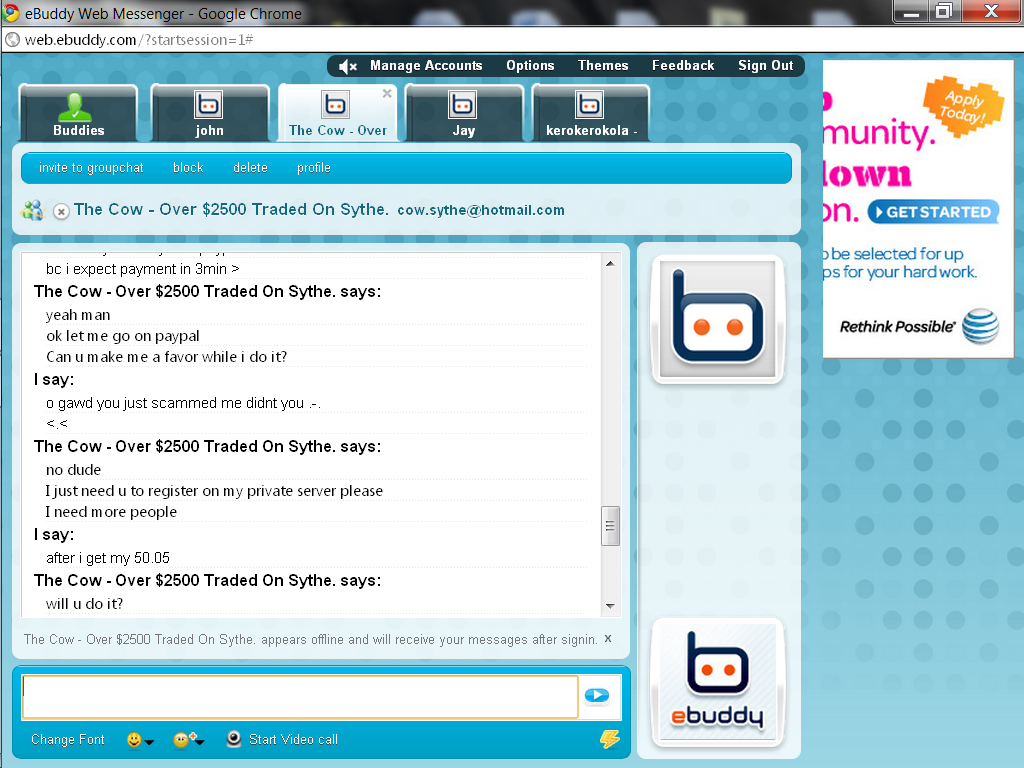1024x768 pixels.
Task: View contact profile
Action: 313,168
